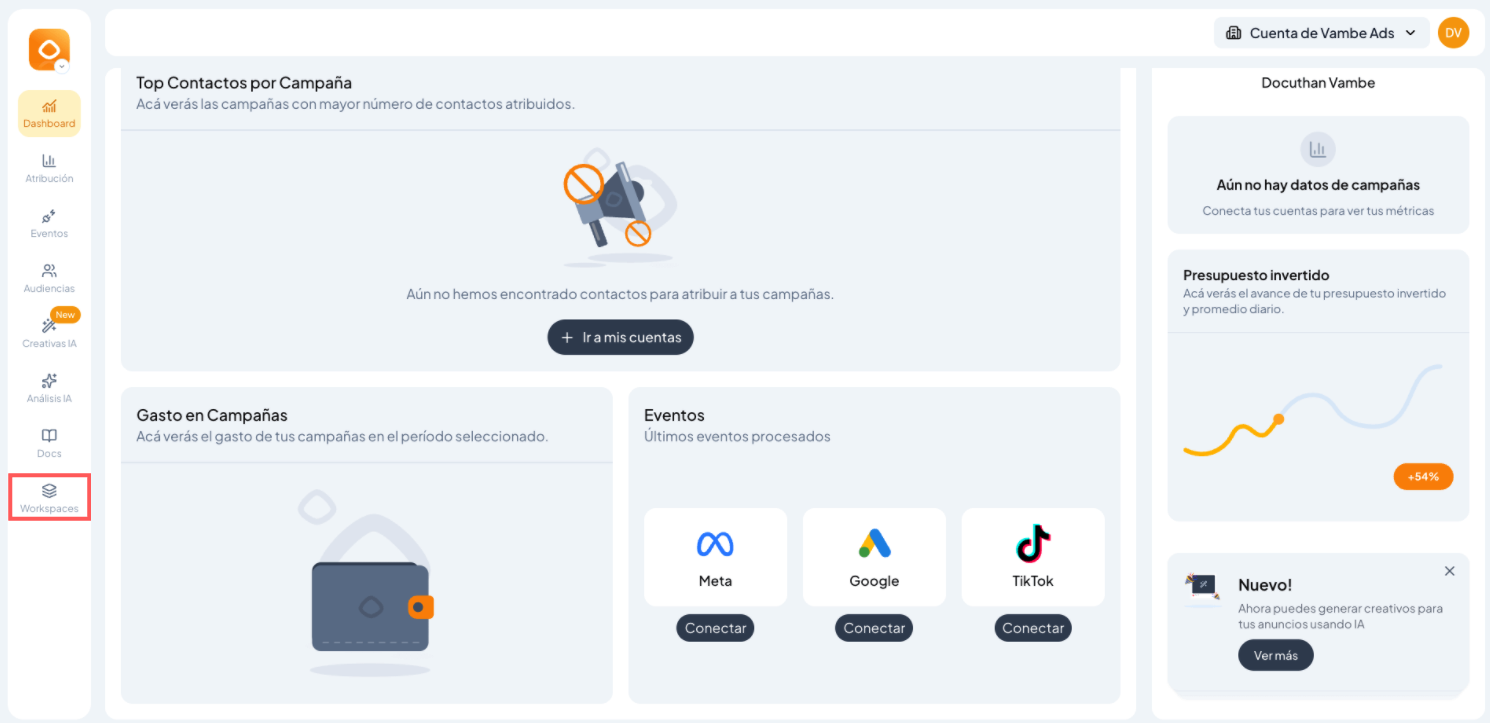The image size is (1490, 723).
Task: Click the Ir a mis cuentas button
Action: [x=620, y=338]
